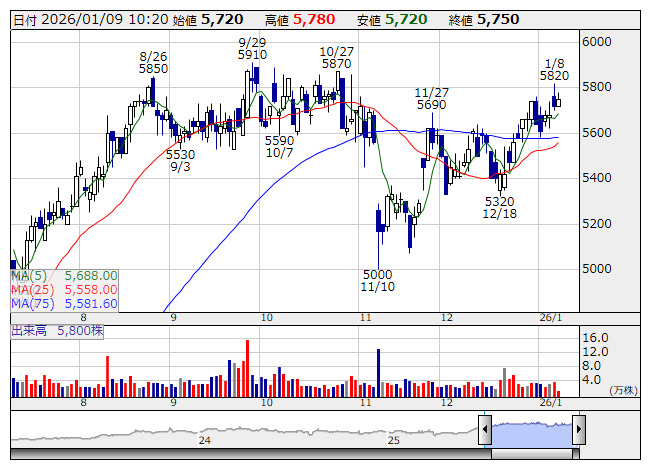Select the 1/8 5820 high label
The image size is (653, 470).
pos(554,70)
